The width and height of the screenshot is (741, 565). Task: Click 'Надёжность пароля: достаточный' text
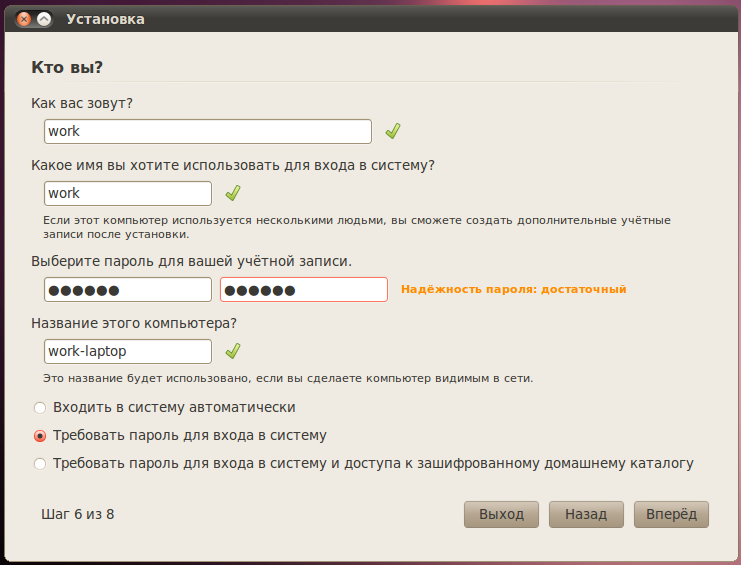coord(514,289)
